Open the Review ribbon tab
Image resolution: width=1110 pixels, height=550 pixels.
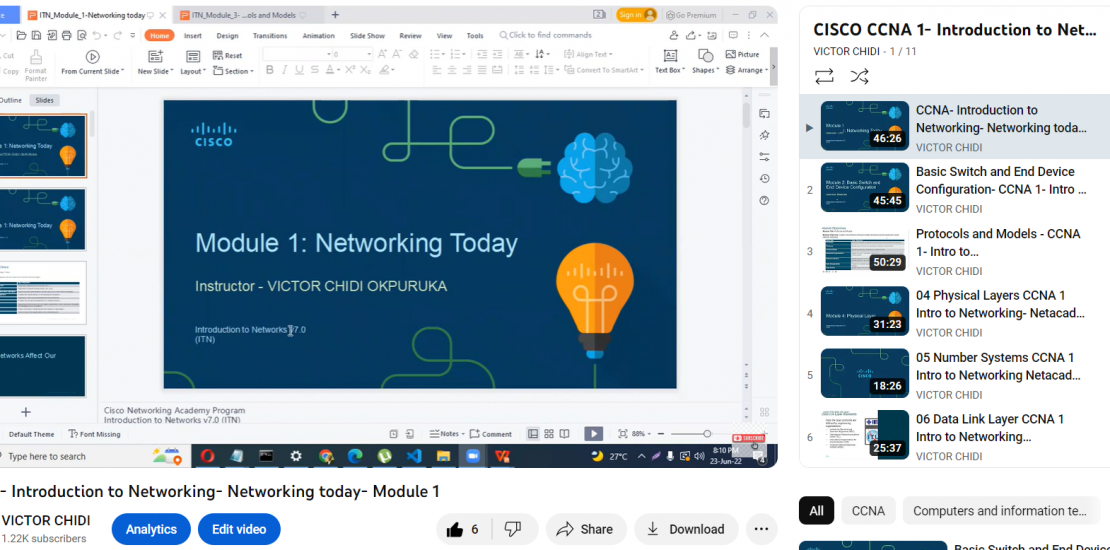(411, 35)
